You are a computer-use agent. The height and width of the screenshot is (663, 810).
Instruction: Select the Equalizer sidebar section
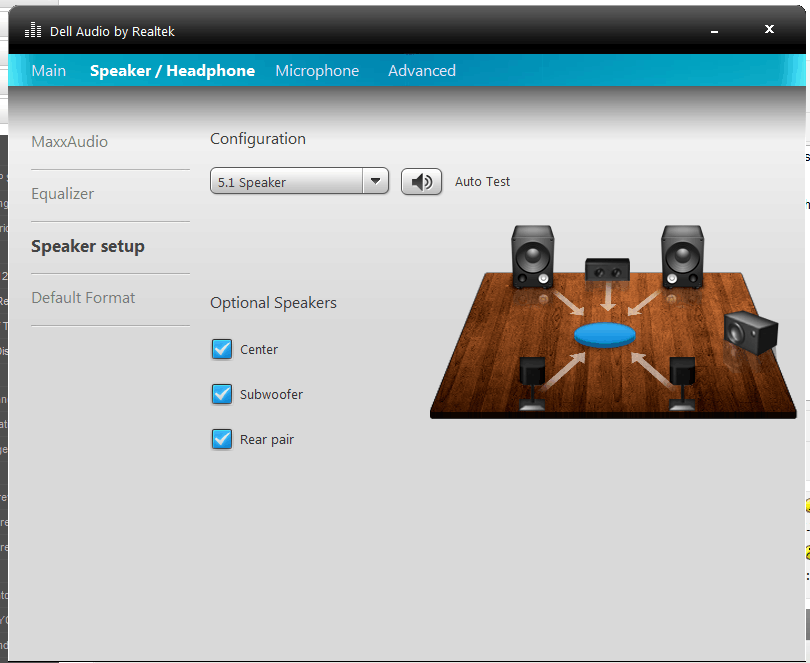coord(63,194)
